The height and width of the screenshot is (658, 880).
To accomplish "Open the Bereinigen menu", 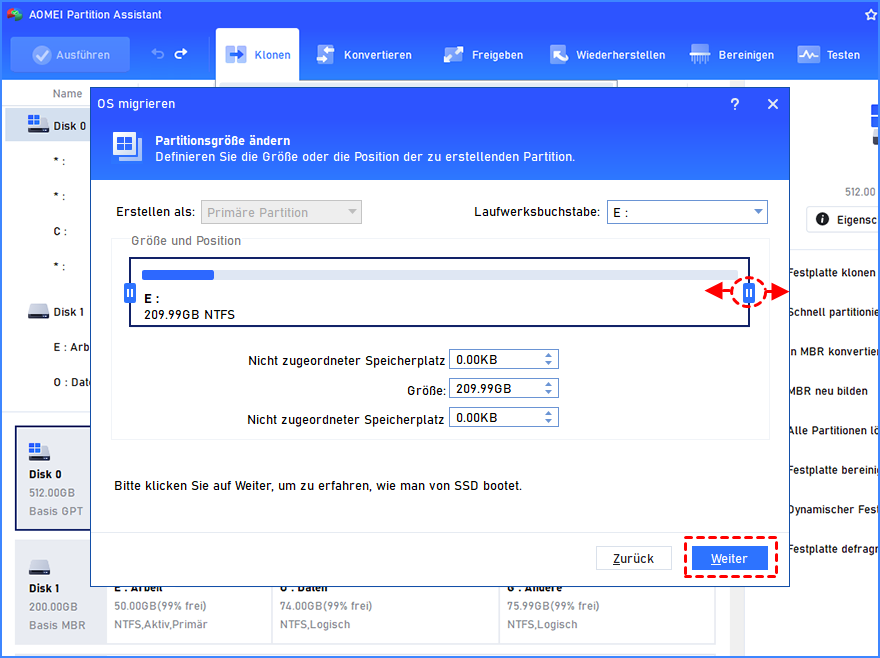I will (x=732, y=54).
